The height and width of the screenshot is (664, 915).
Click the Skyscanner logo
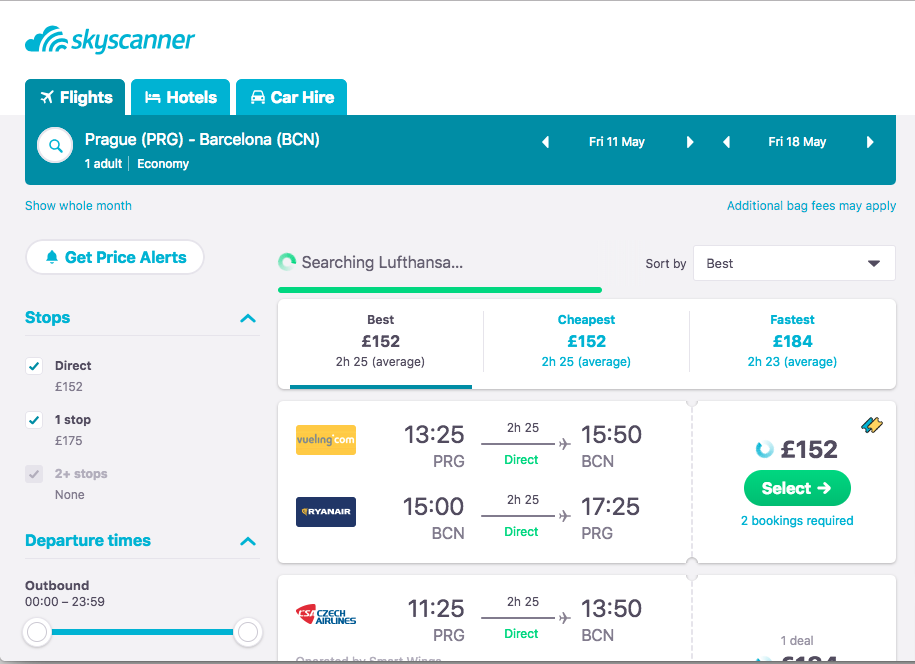click(110, 41)
